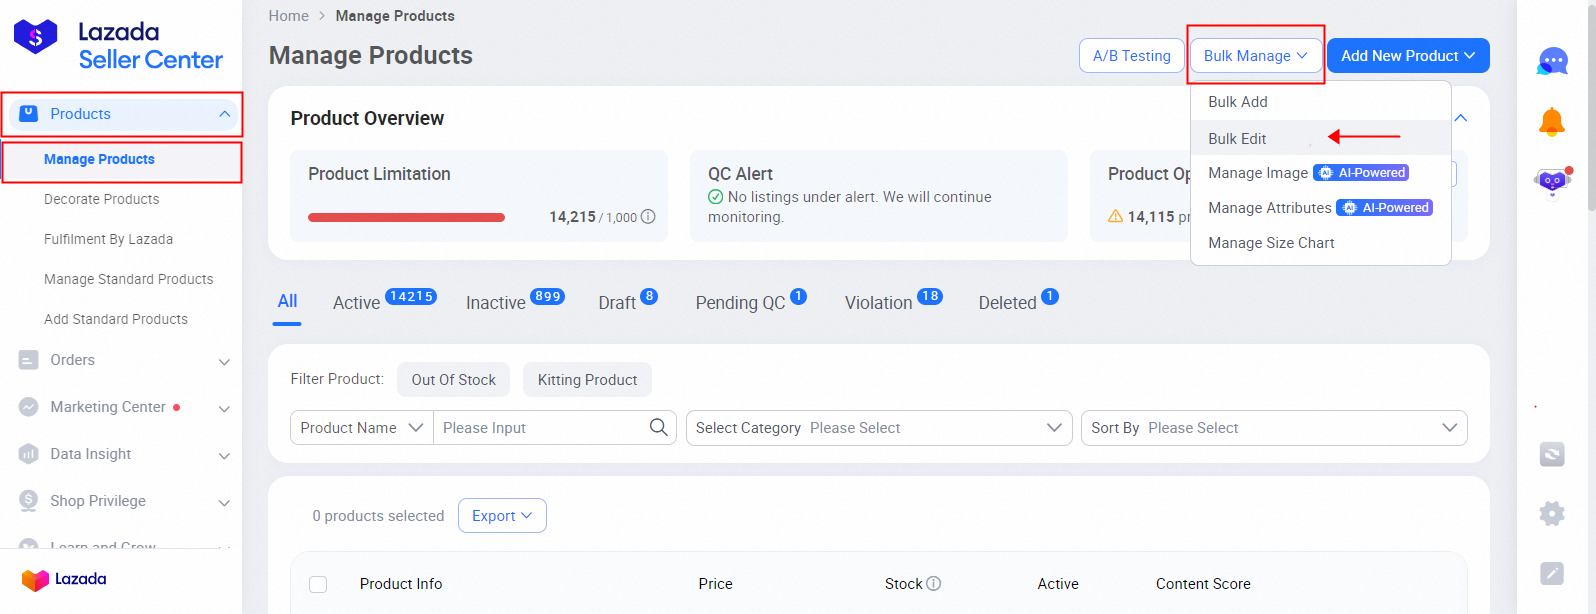Click the Shop Privilege dollar icon

29,500
